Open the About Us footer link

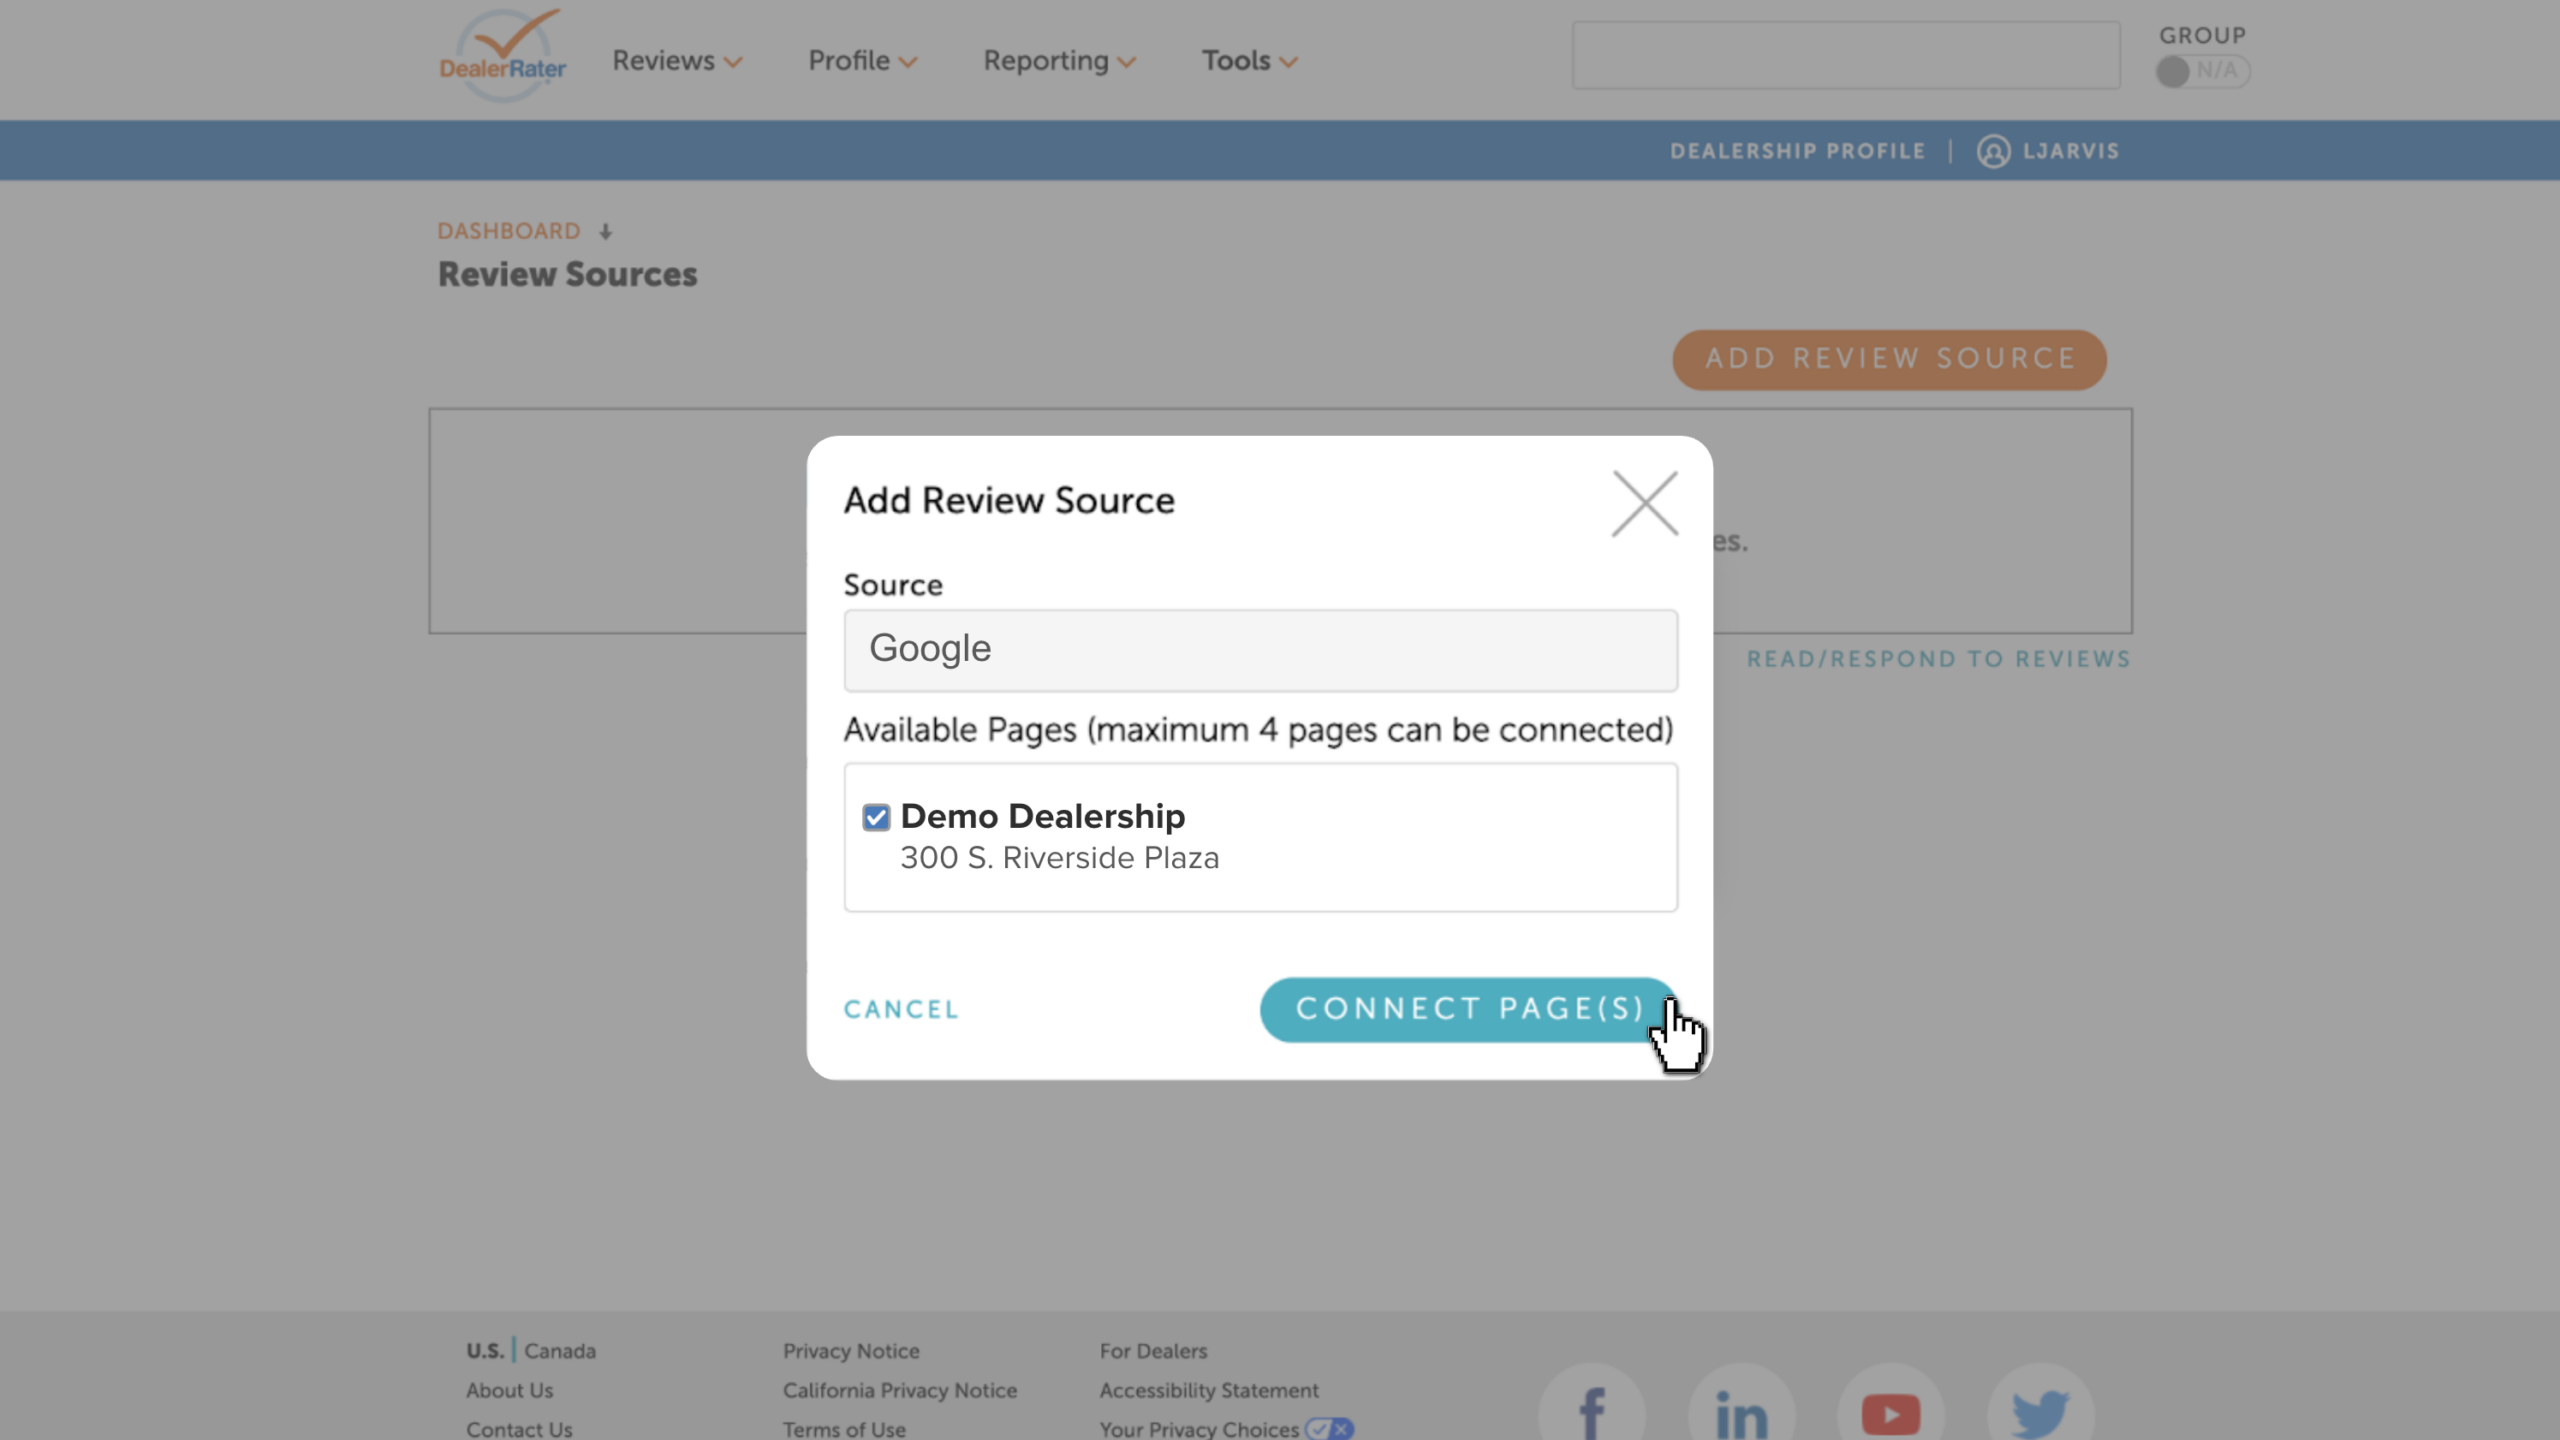(x=509, y=1390)
